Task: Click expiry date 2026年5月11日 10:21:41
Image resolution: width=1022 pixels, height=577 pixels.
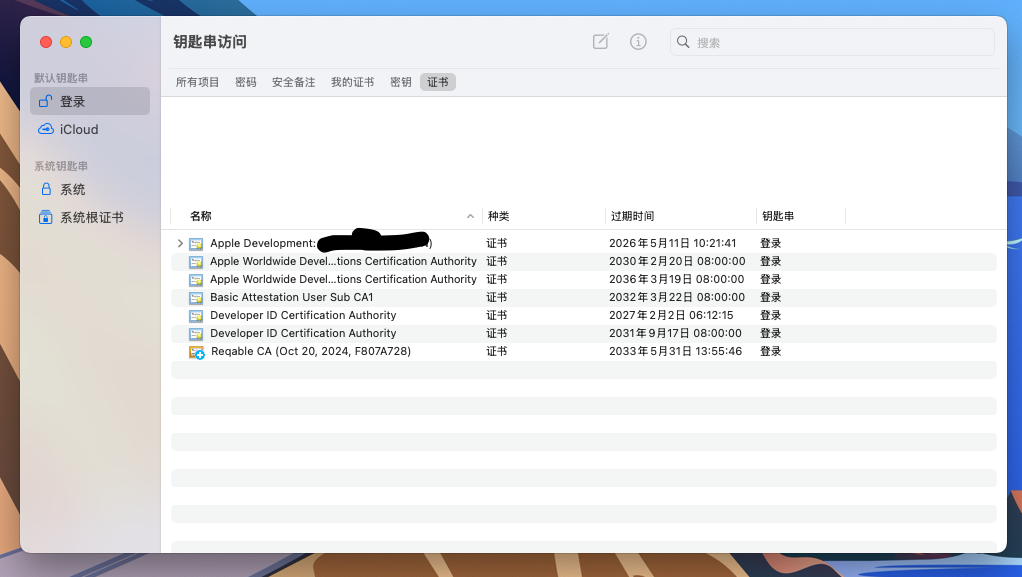Action: click(673, 243)
